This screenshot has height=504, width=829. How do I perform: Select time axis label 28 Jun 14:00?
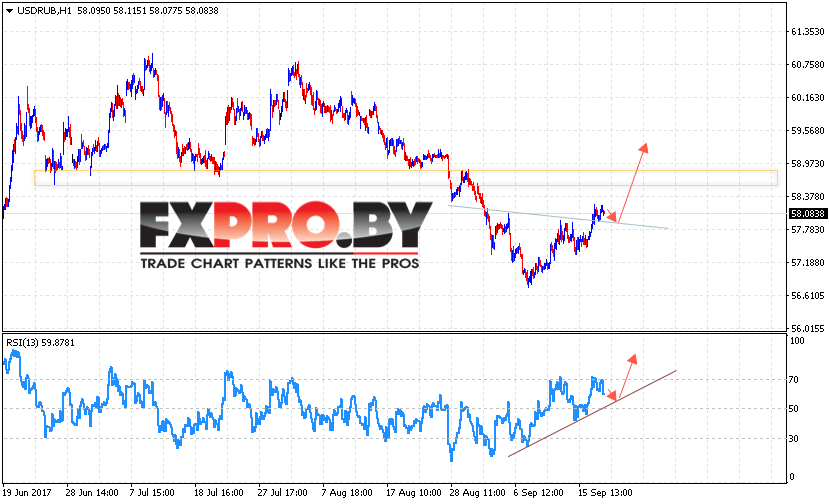click(92, 493)
